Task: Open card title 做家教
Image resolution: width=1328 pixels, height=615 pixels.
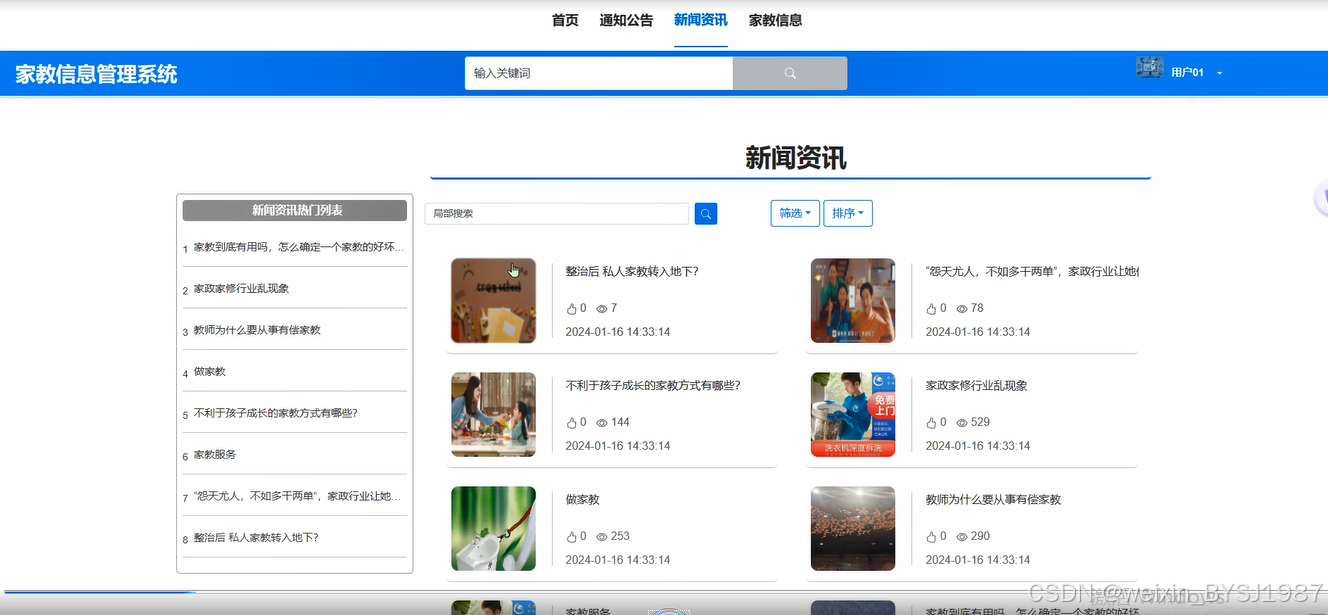Action: click(x=583, y=499)
